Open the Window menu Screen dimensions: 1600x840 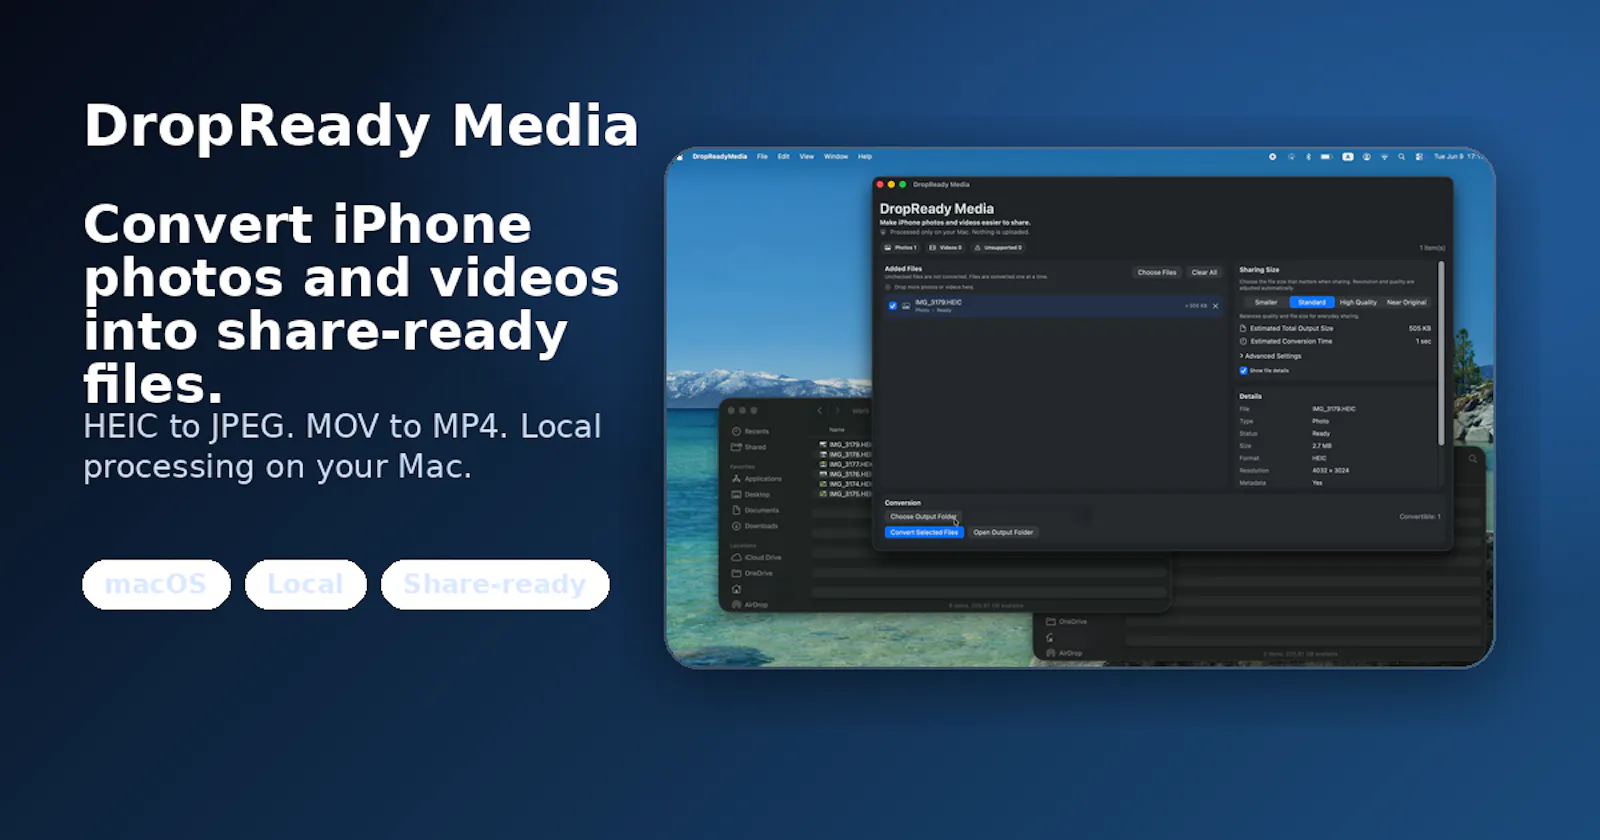(x=836, y=156)
